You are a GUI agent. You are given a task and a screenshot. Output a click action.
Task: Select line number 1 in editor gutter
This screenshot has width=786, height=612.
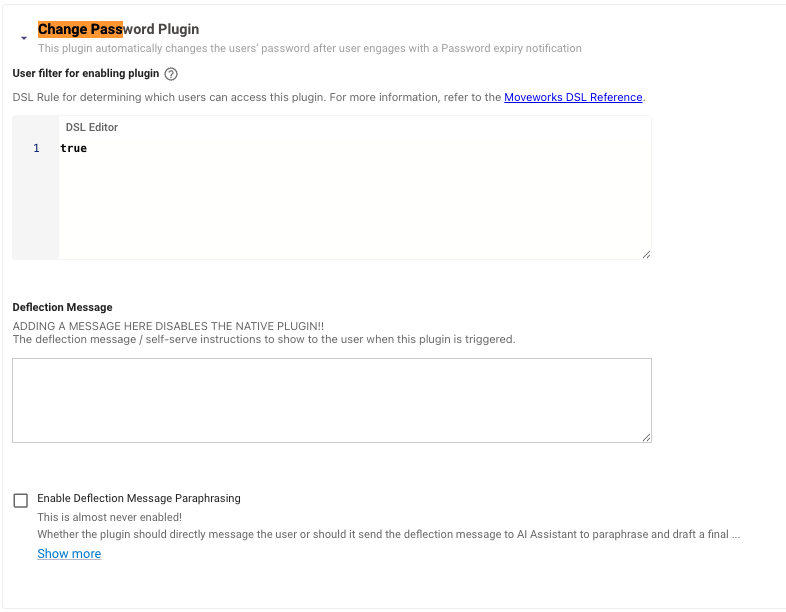tap(36, 148)
